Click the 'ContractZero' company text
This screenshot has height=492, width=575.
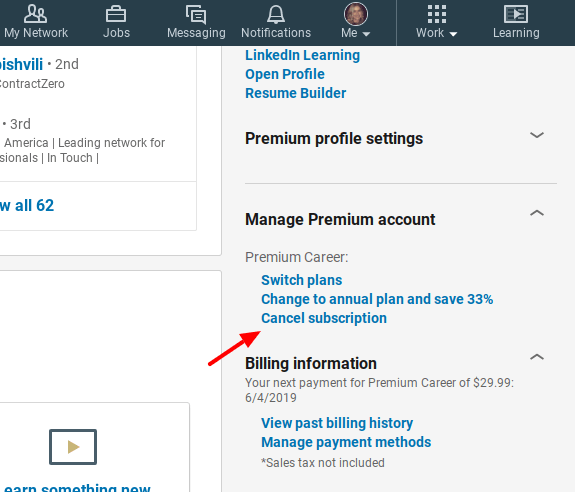[32, 84]
